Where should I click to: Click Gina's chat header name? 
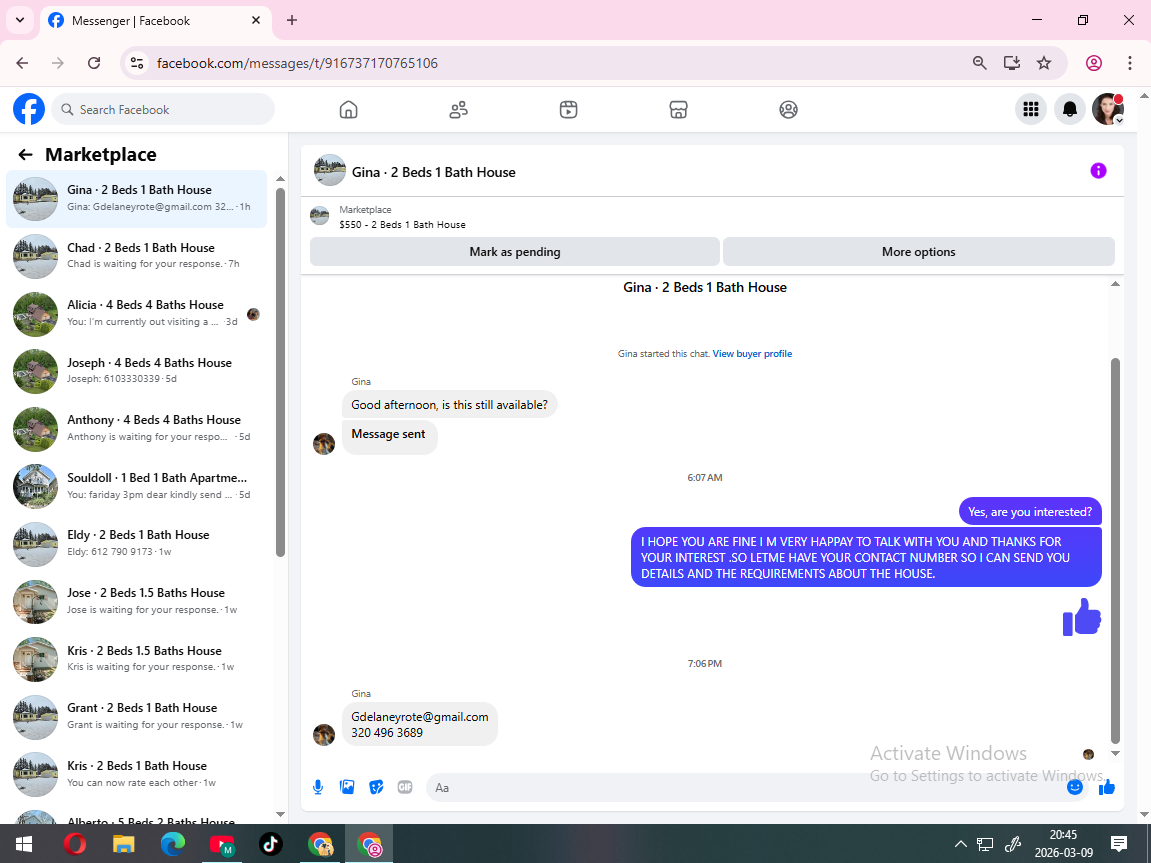[433, 172]
